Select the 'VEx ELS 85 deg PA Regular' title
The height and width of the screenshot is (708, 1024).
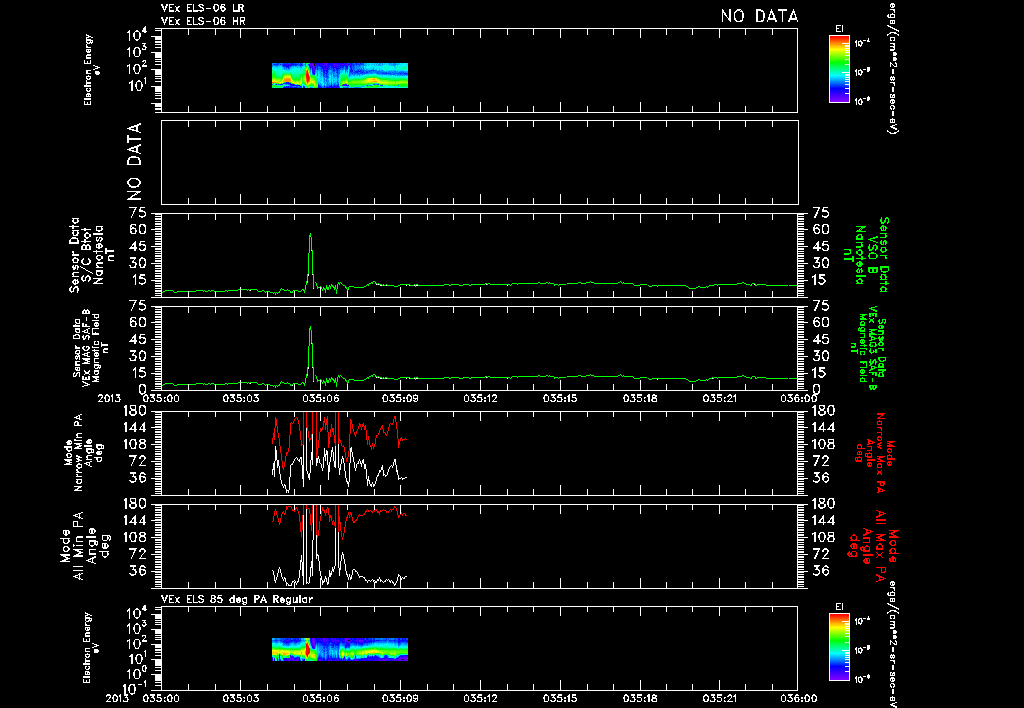236,599
